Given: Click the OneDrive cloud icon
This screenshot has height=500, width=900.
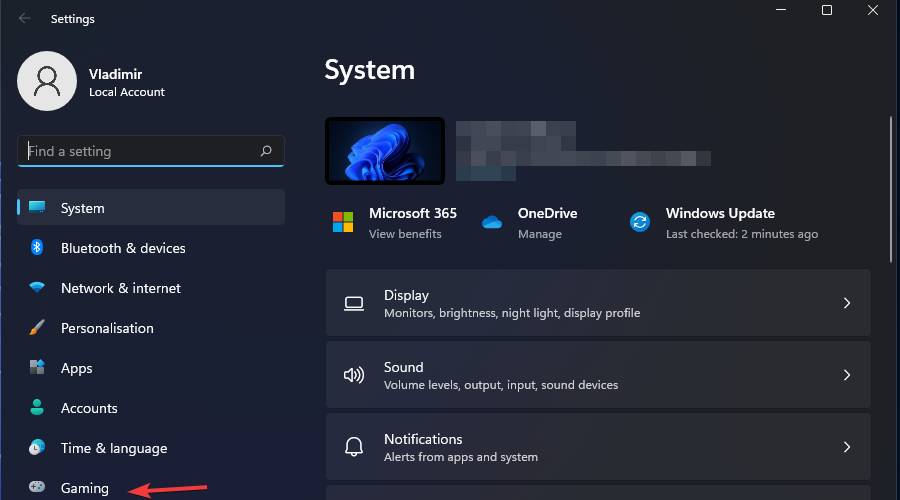Looking at the screenshot, I should pos(492,223).
